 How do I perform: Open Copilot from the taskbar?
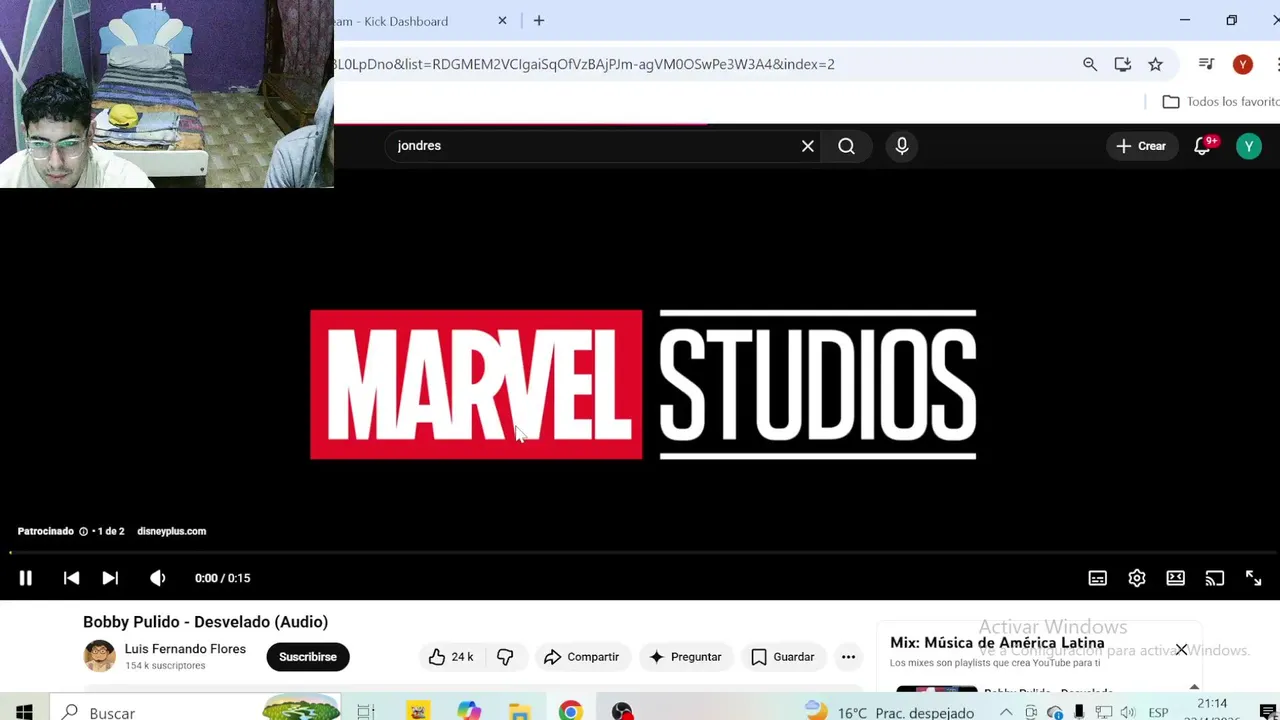pos(468,712)
